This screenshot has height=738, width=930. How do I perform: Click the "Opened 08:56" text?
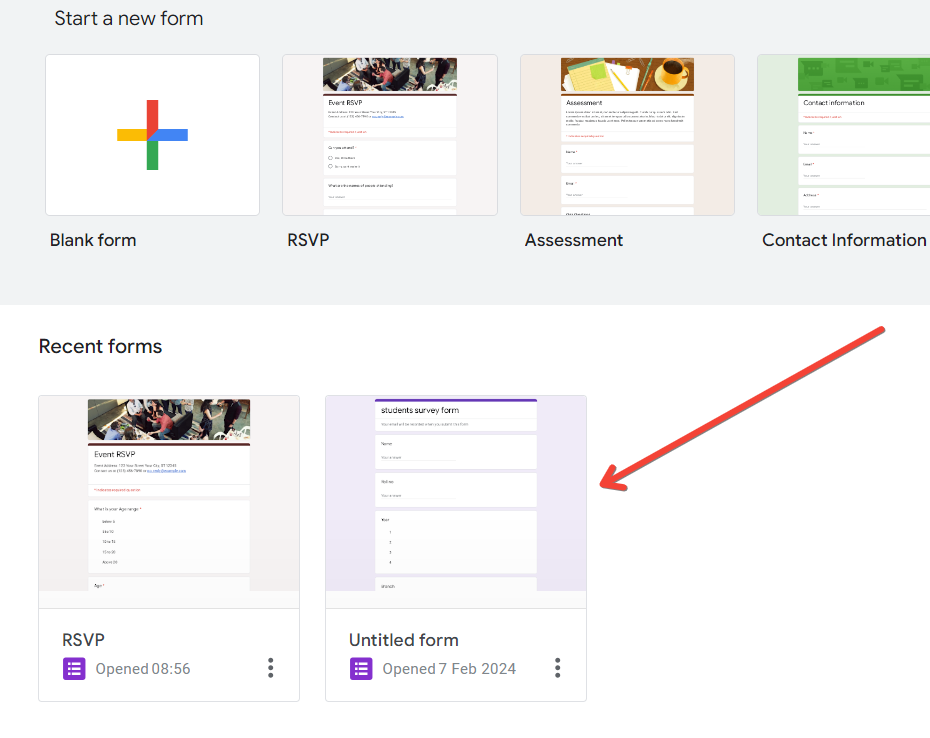[143, 669]
